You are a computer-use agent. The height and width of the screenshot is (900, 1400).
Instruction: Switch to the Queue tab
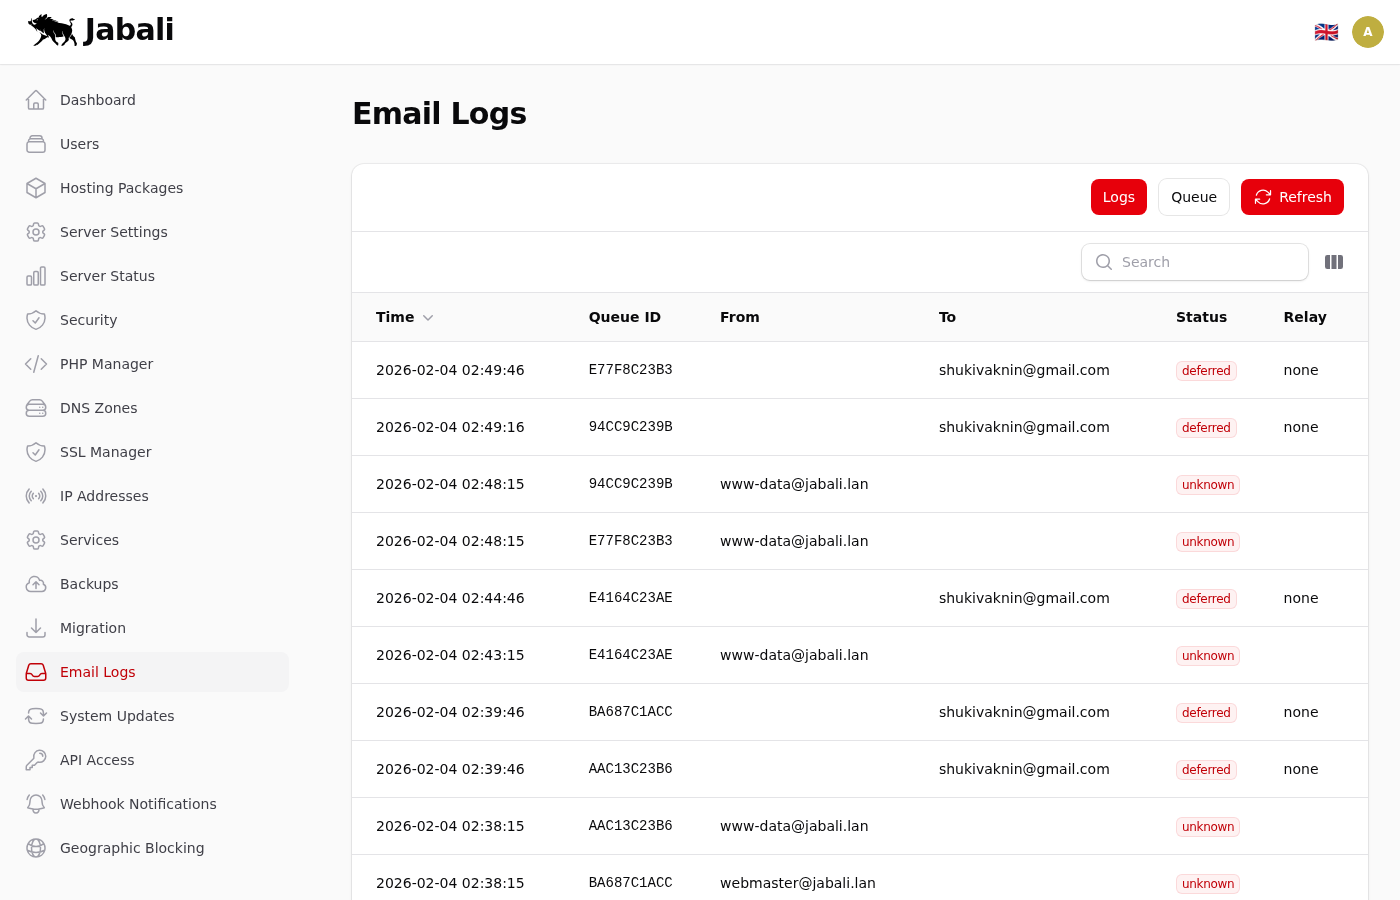click(x=1193, y=197)
